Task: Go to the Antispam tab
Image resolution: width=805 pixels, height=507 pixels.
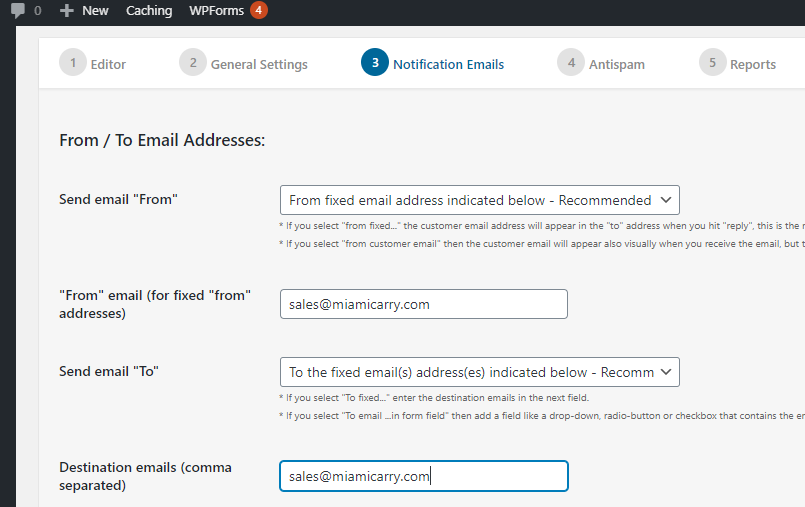Action: (617, 65)
